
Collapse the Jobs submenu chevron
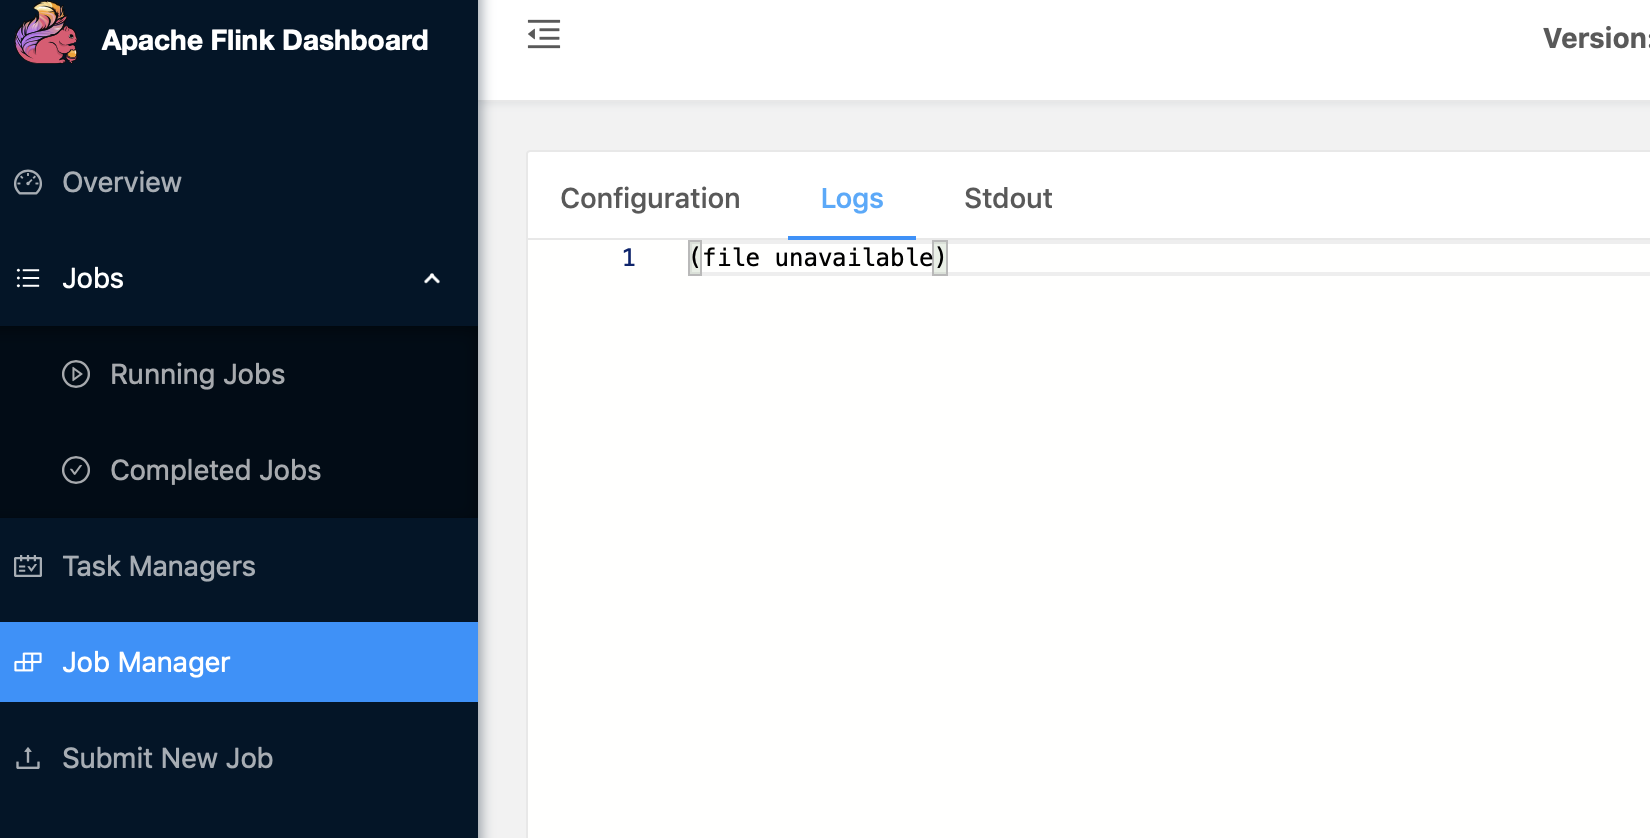click(x=432, y=278)
